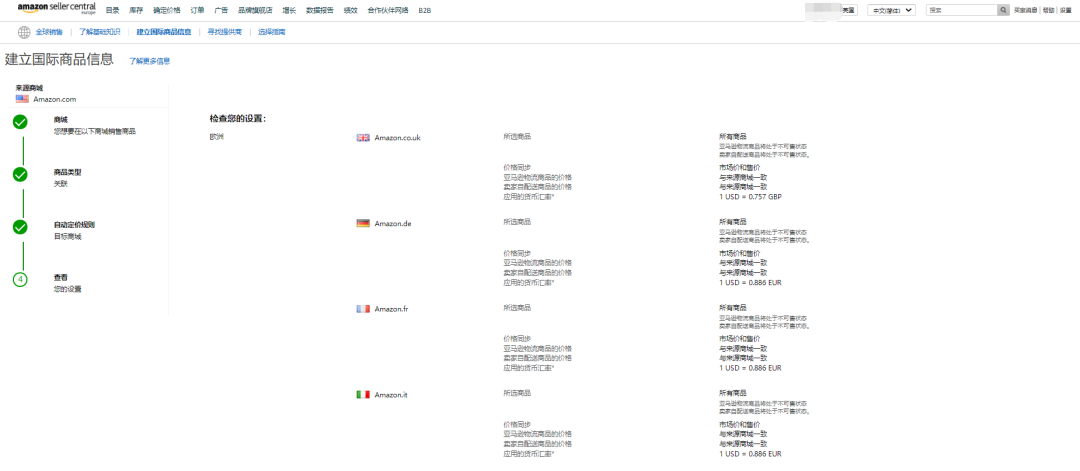Select the 建立国际商品信息 sub-navigation link
This screenshot has width=1080, height=471.
[x=164, y=32]
